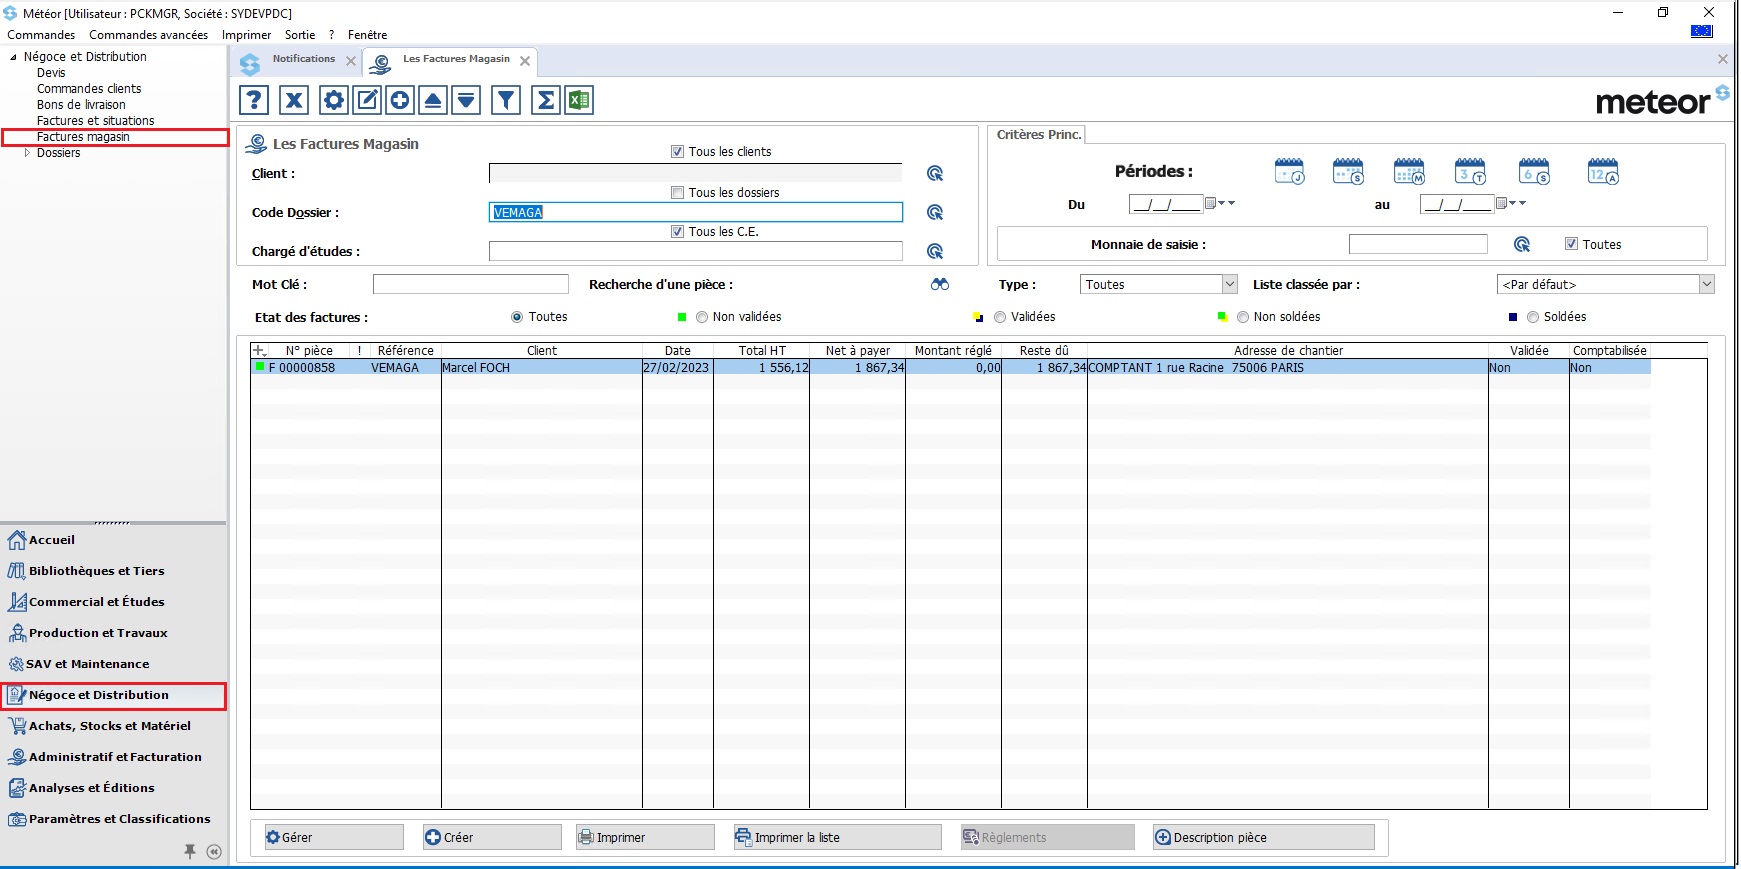Click the Code Dossier field containing VEMAGA
The image size is (1741, 869).
(695, 213)
